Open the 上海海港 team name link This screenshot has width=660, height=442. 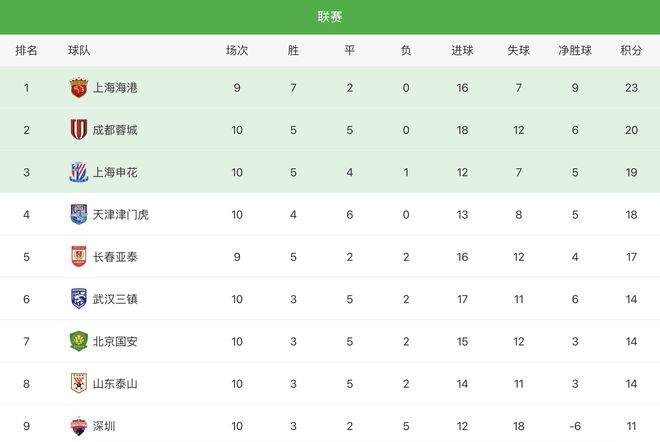pos(115,88)
